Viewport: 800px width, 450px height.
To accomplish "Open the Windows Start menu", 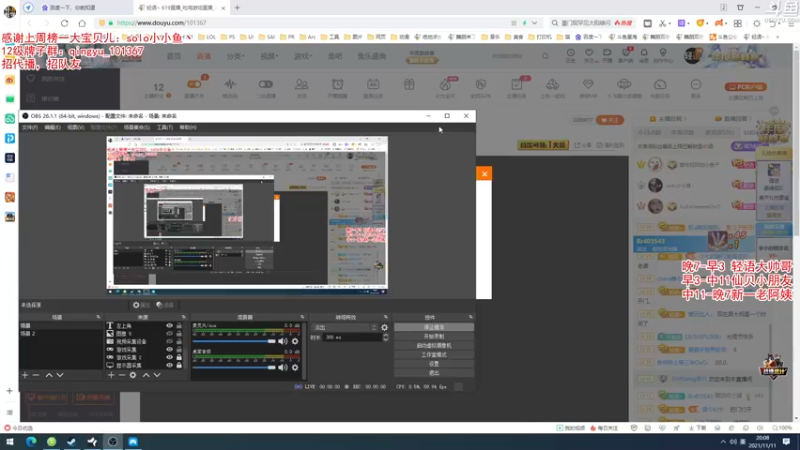I will (10, 442).
